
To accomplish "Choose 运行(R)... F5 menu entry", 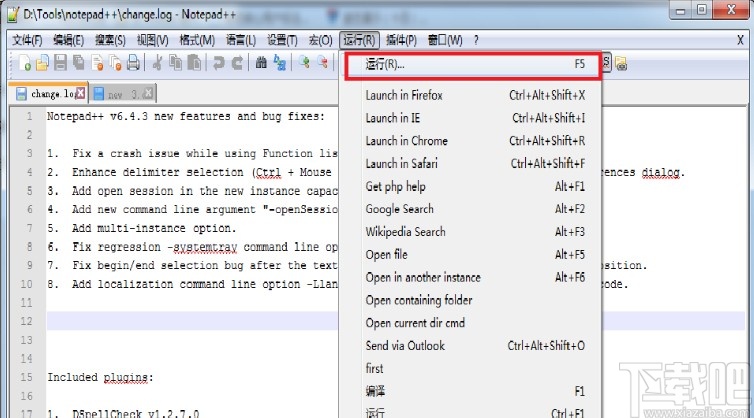I will coord(473,65).
